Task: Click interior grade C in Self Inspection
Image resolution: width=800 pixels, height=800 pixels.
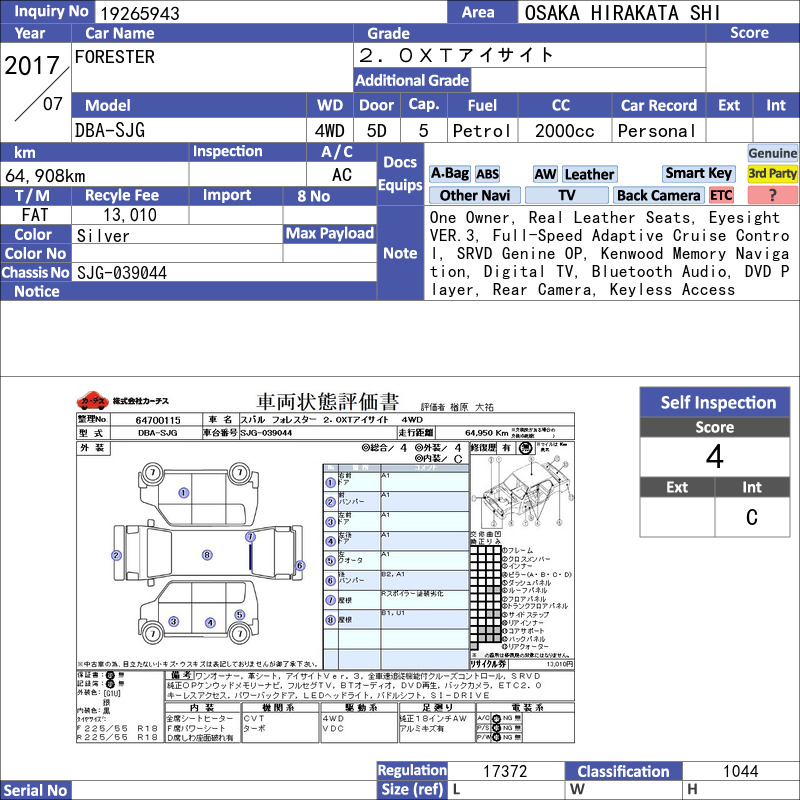Action: [752, 517]
